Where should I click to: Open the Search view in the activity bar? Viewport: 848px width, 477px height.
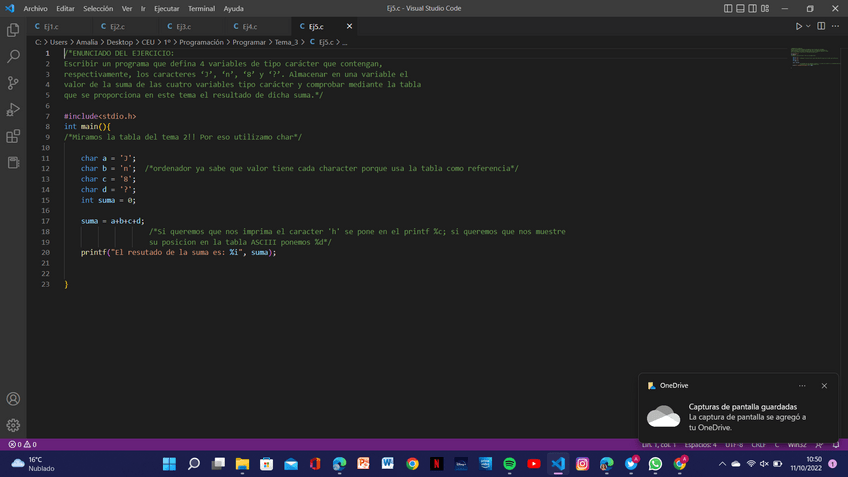pyautogui.click(x=13, y=57)
